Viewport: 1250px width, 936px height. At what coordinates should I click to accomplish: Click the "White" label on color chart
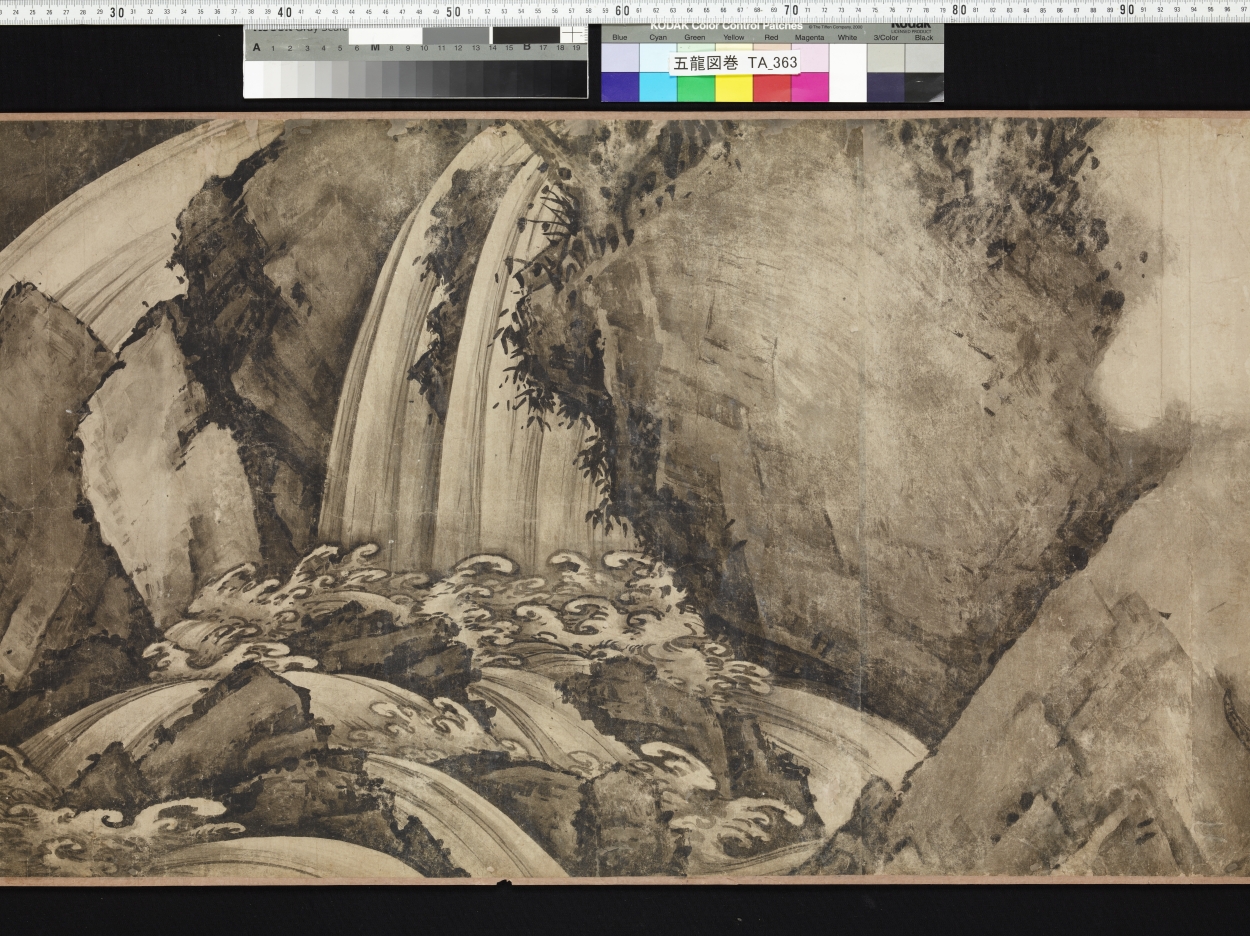848,37
